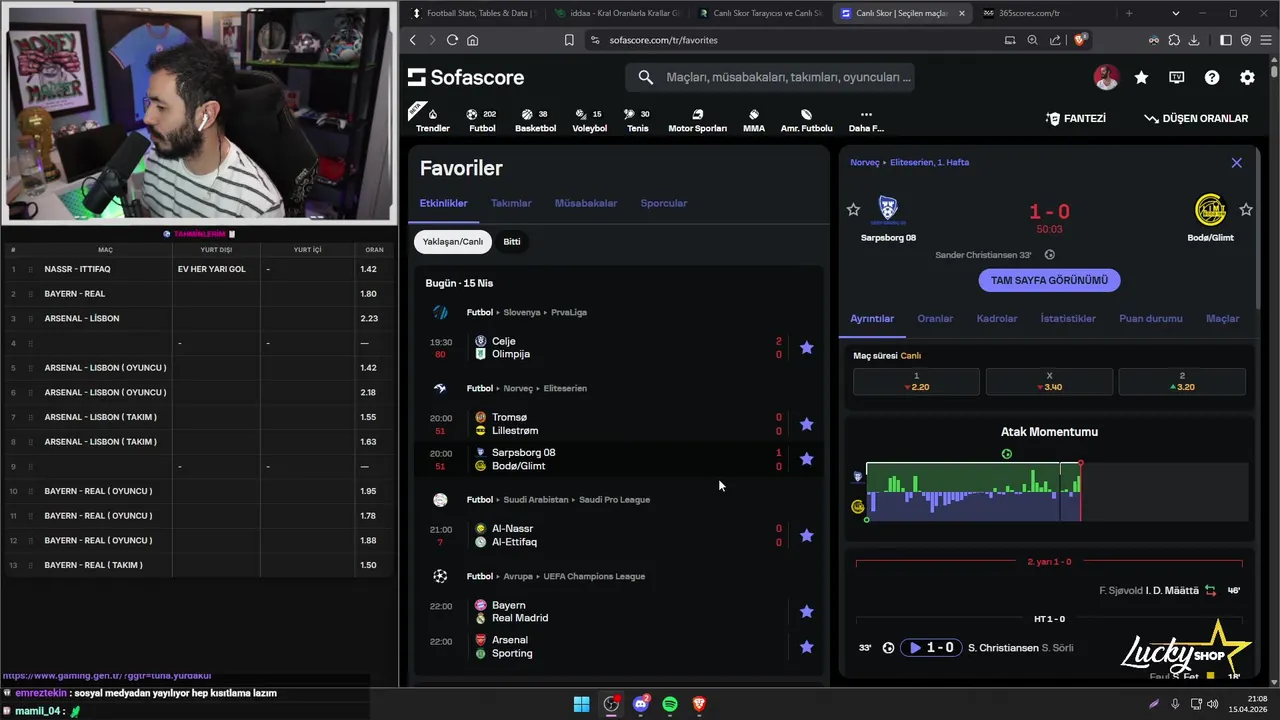Open the FANTEZİ page
Viewport: 1280px width, 720px height.
(x=1075, y=118)
